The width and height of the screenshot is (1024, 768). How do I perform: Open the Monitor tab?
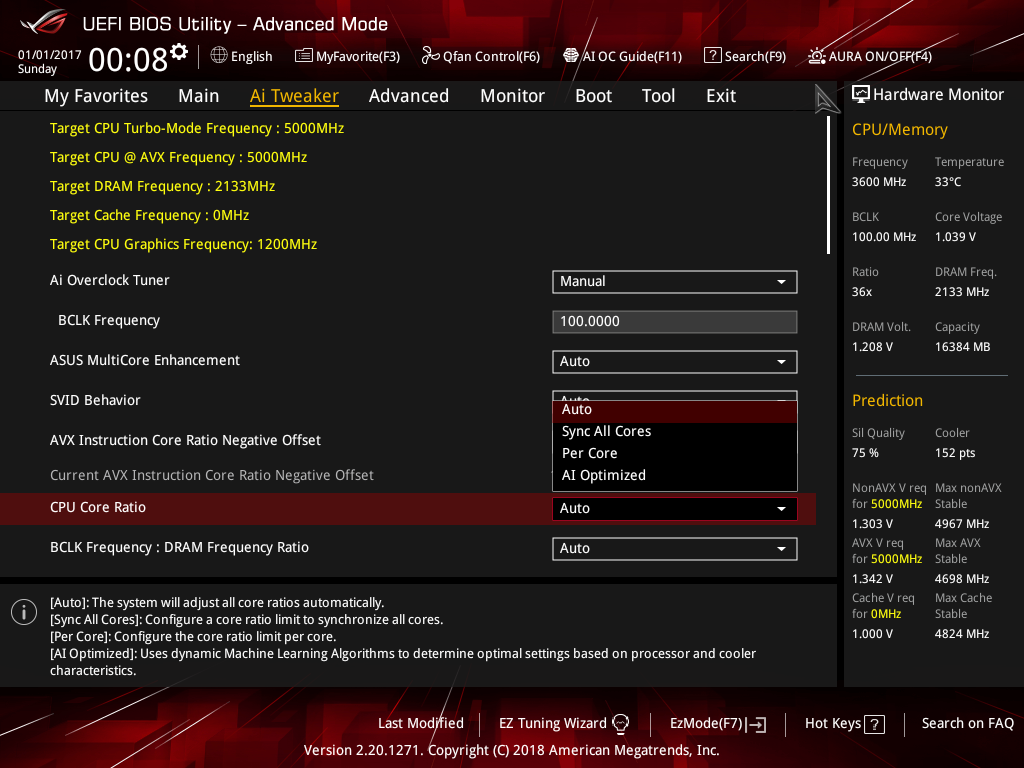click(513, 96)
